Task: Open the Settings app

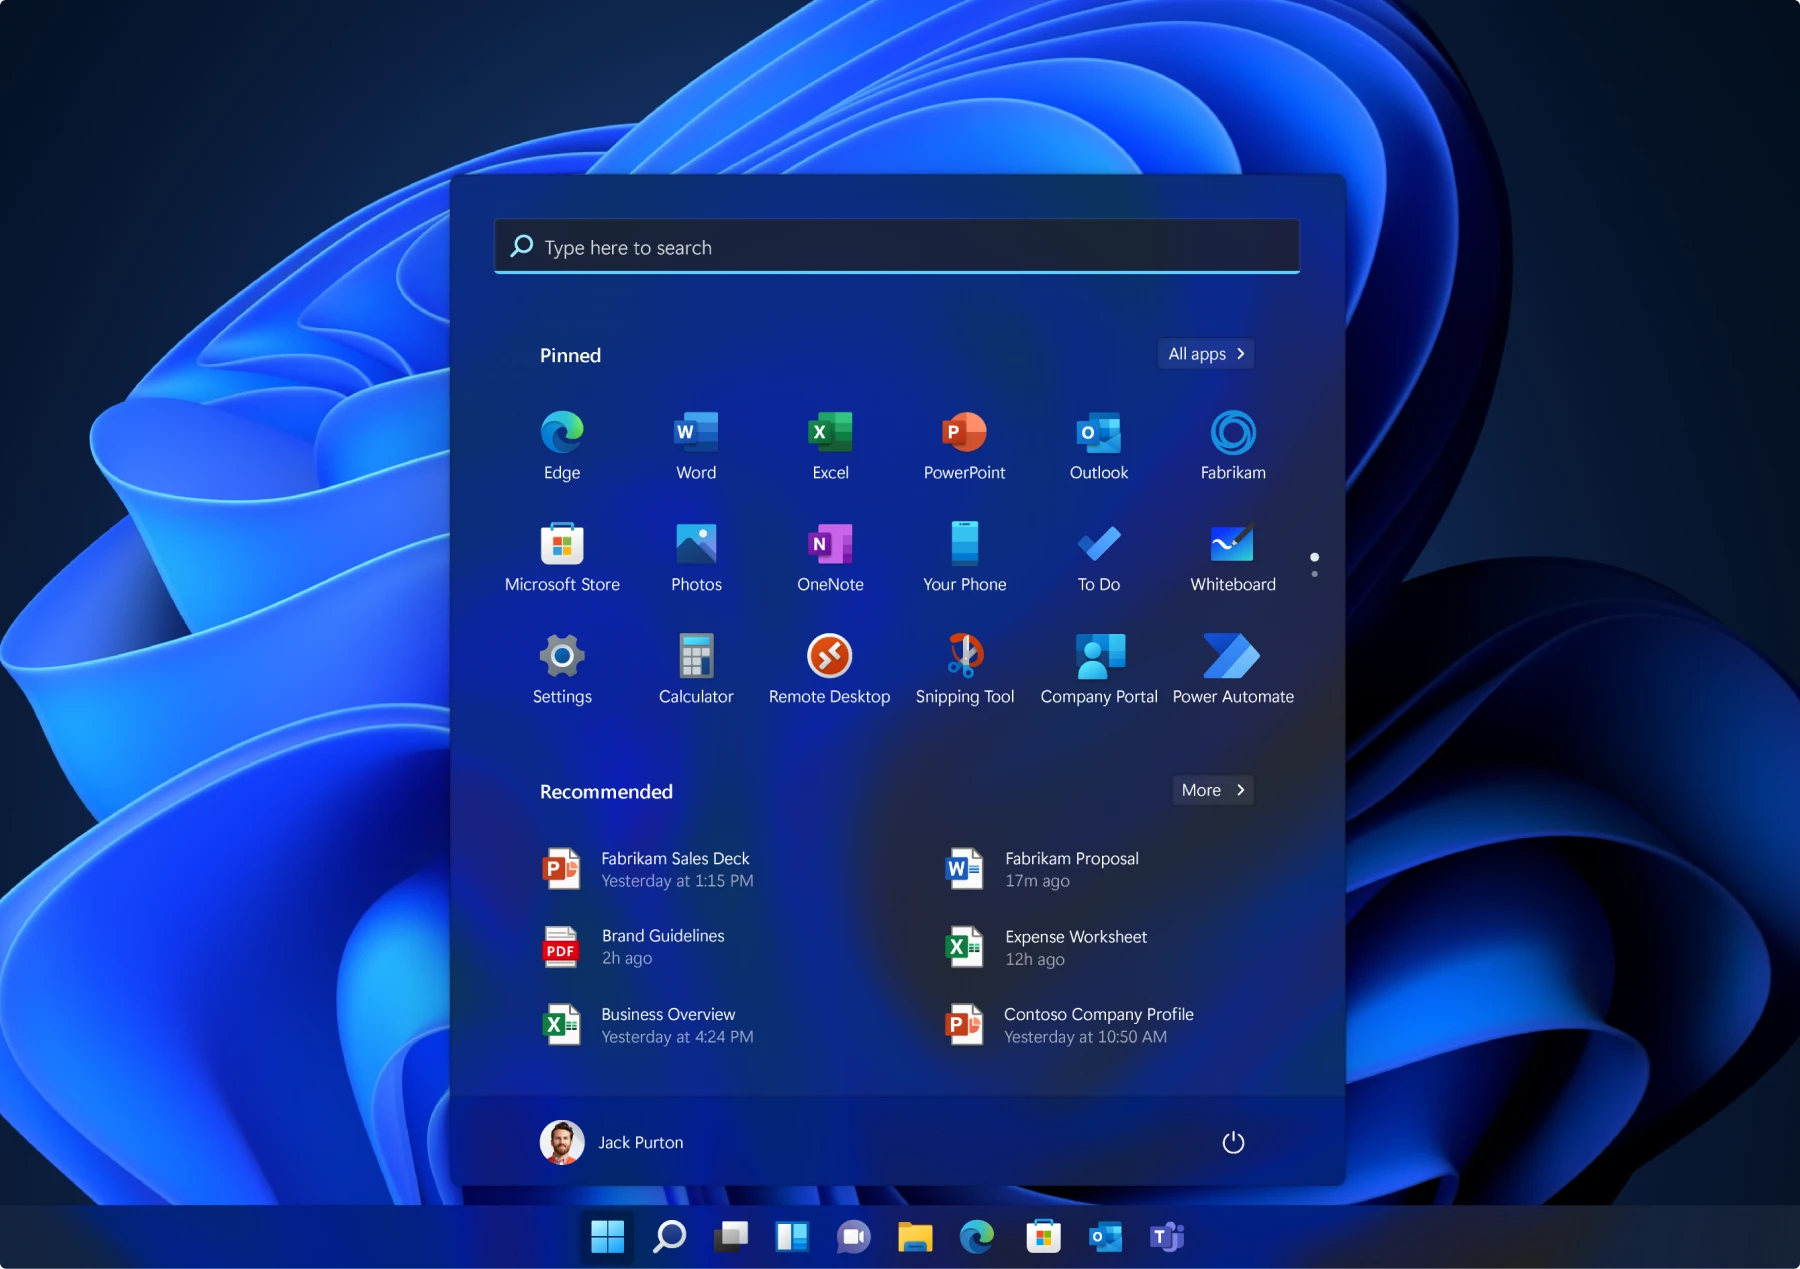Action: coord(562,670)
